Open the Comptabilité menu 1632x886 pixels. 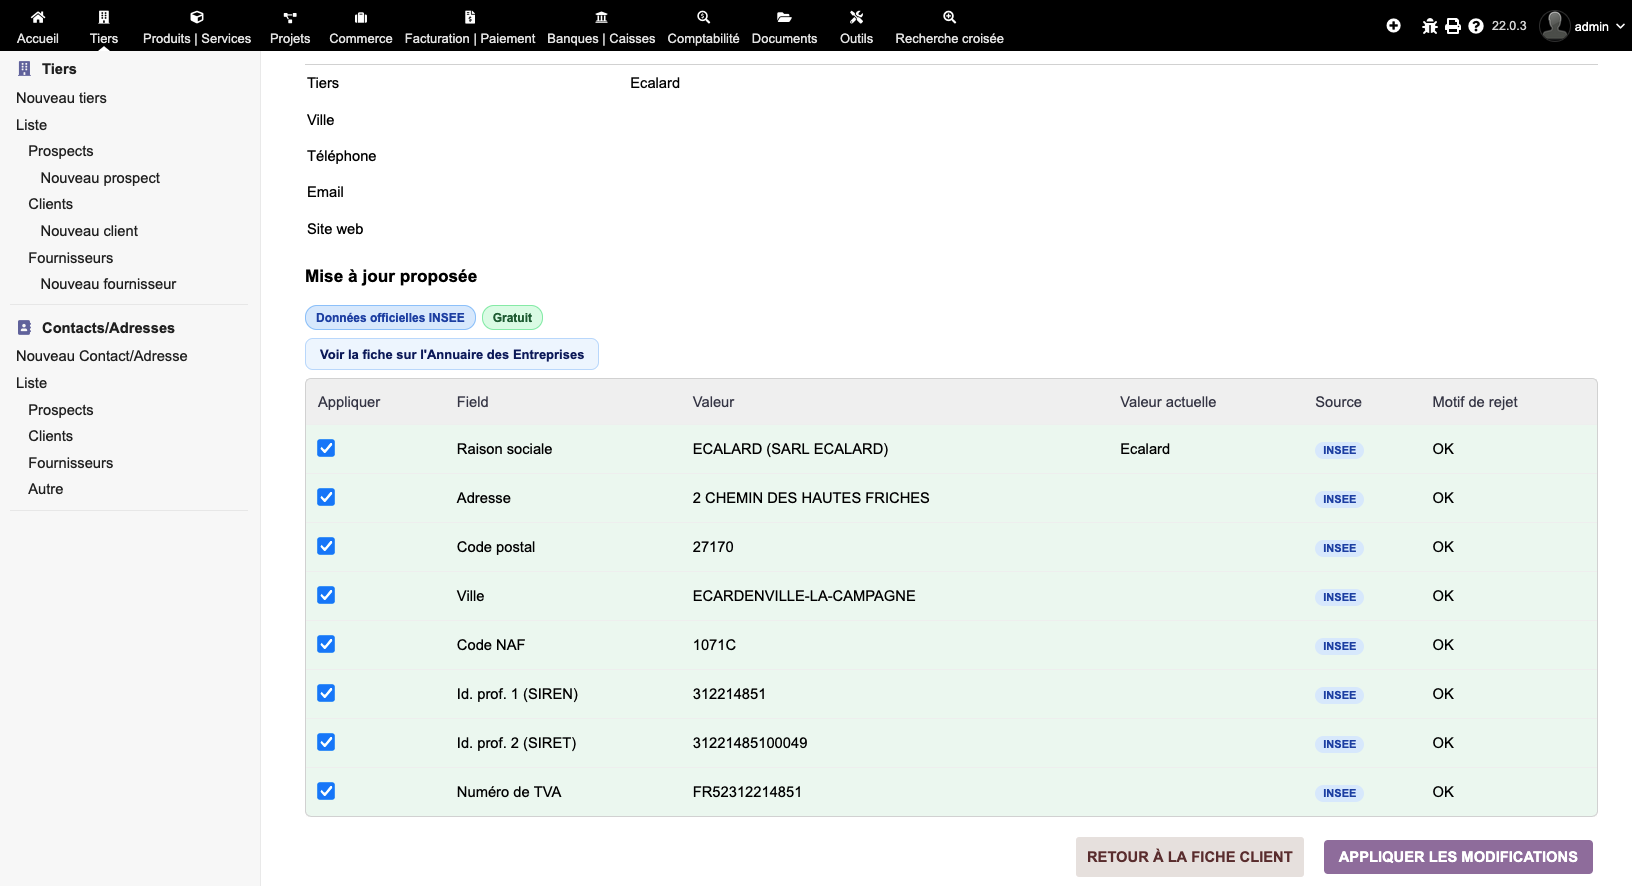pyautogui.click(x=703, y=38)
